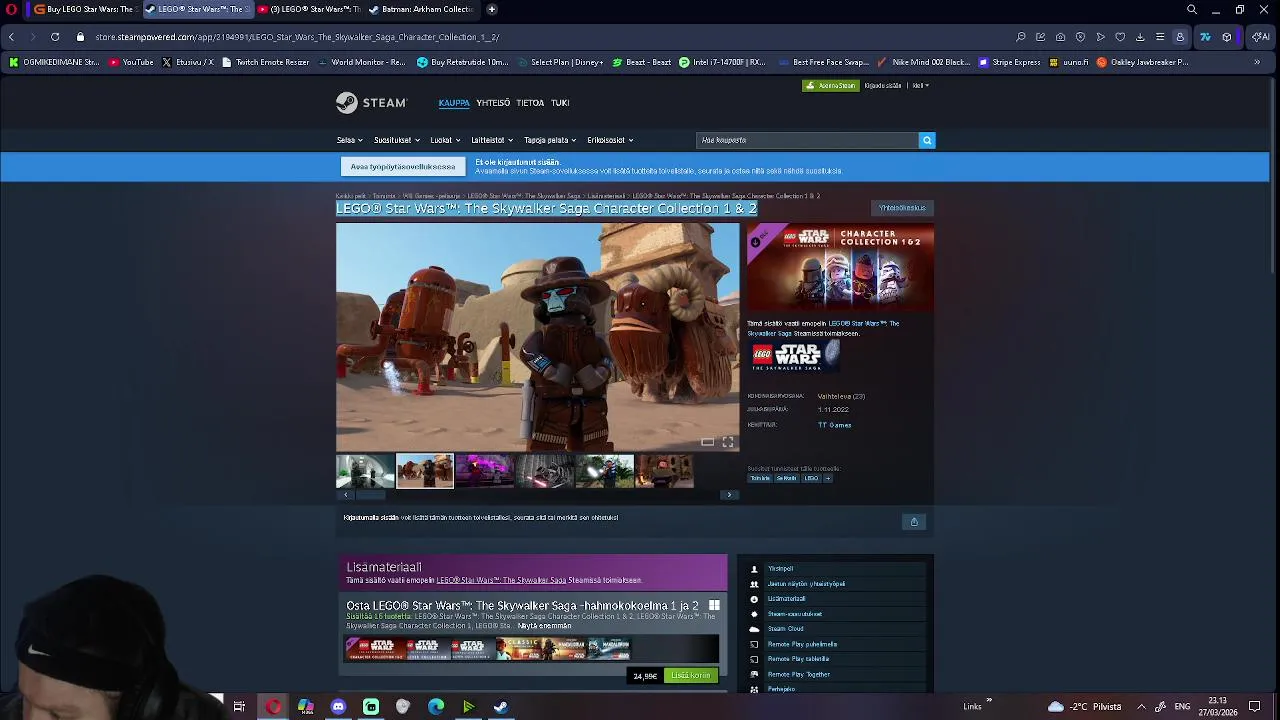Click the store search magnifier button
This screenshot has width=1280, height=720.
coord(927,140)
